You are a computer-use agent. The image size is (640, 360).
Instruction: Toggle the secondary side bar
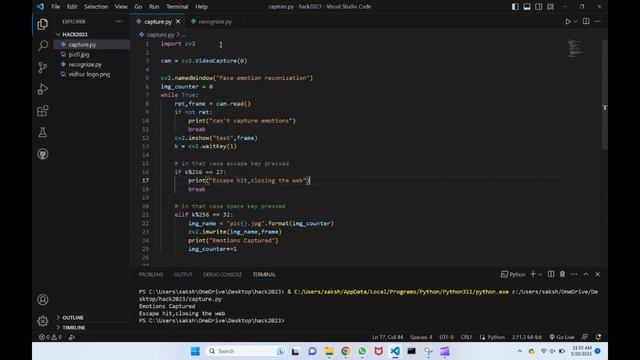tap(539, 7)
